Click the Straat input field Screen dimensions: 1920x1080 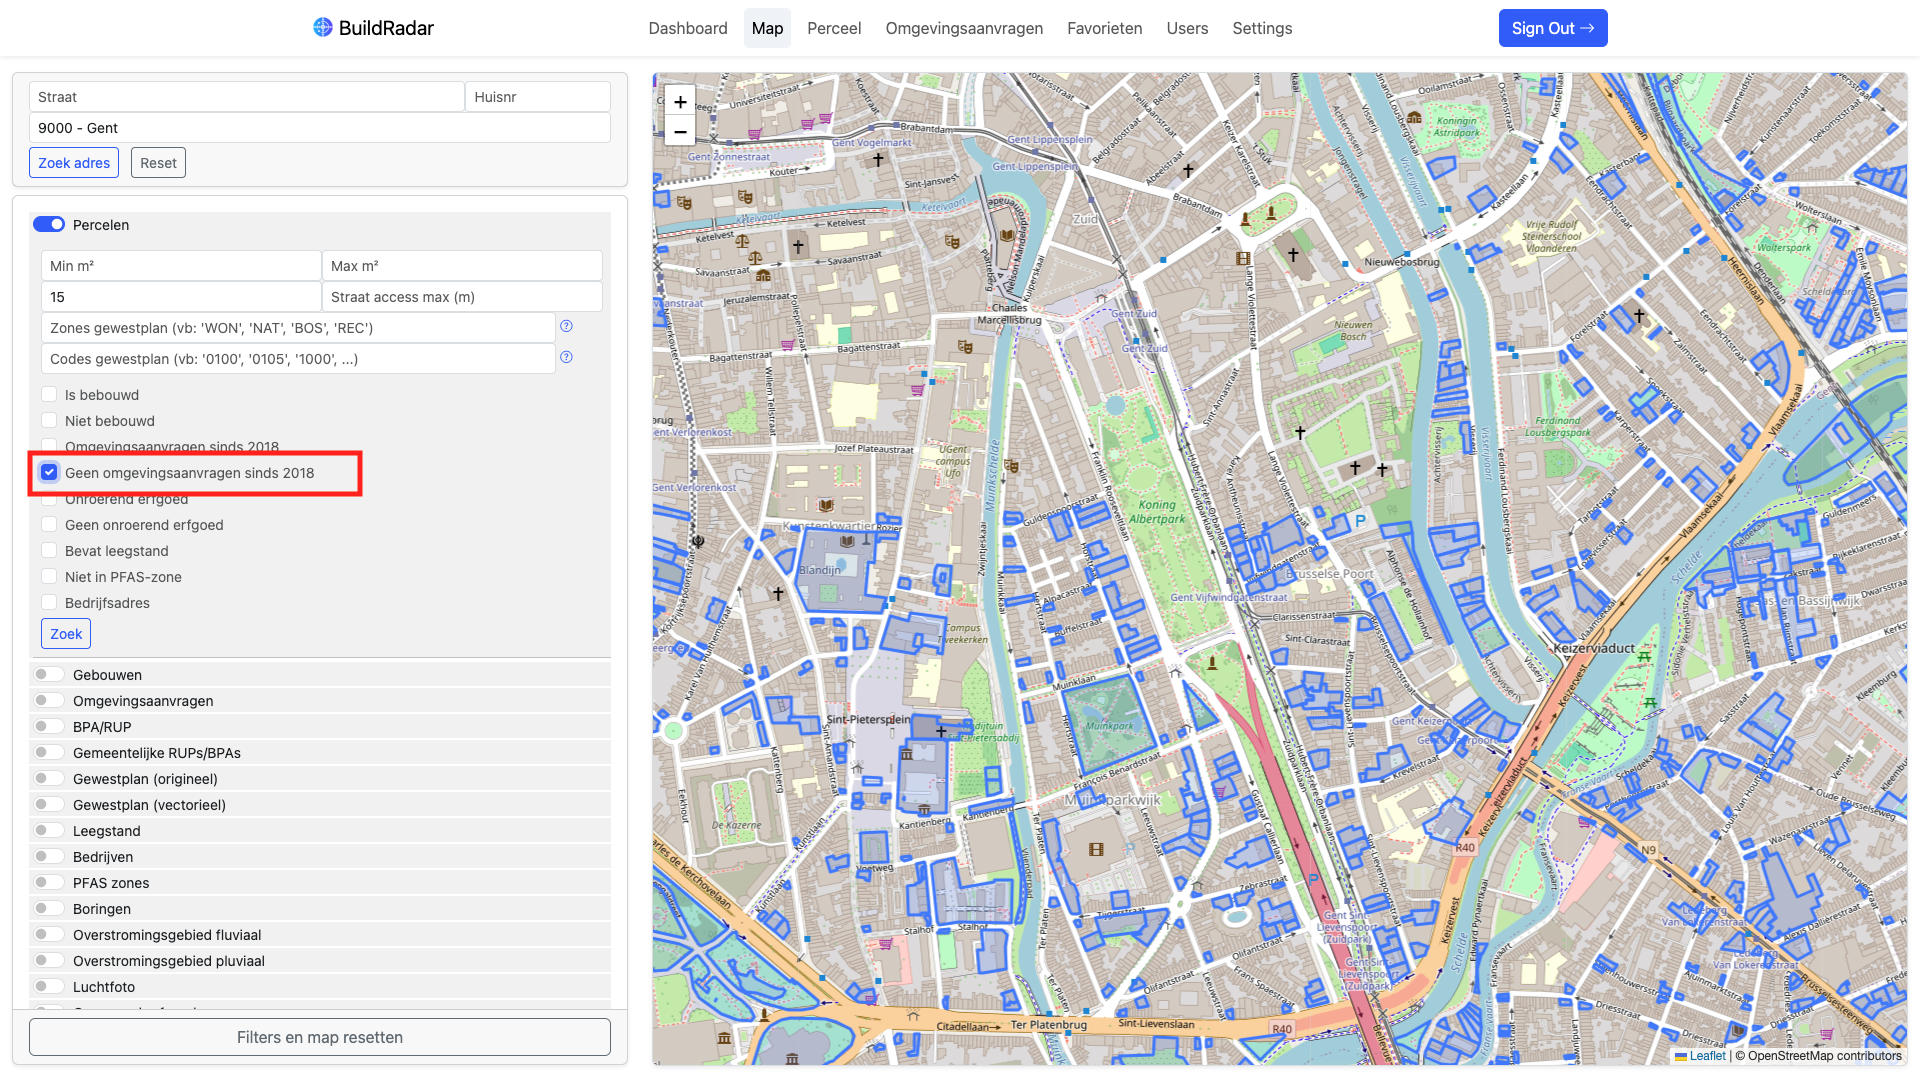[x=246, y=97]
